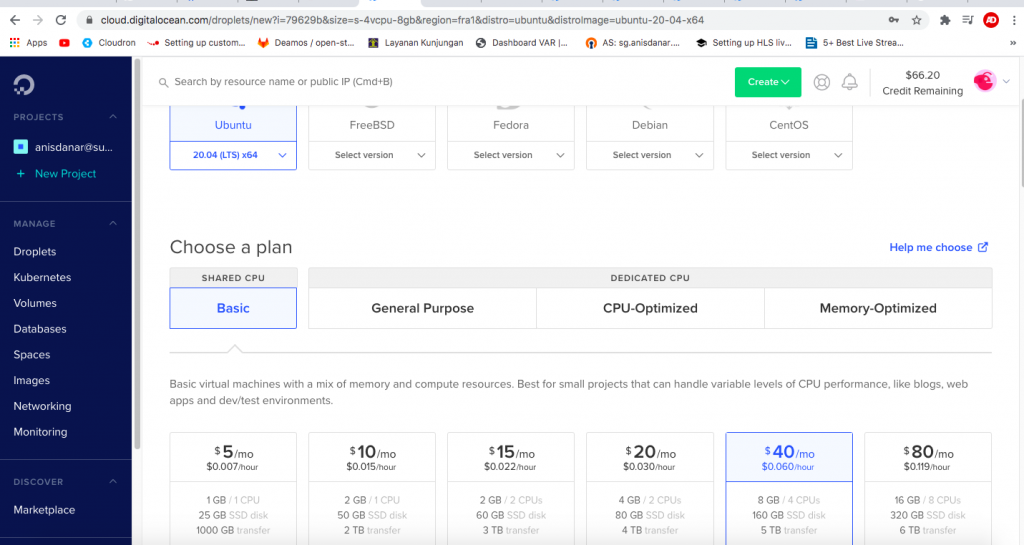
Task: Open the browser extensions puzzle icon
Action: (x=945, y=20)
